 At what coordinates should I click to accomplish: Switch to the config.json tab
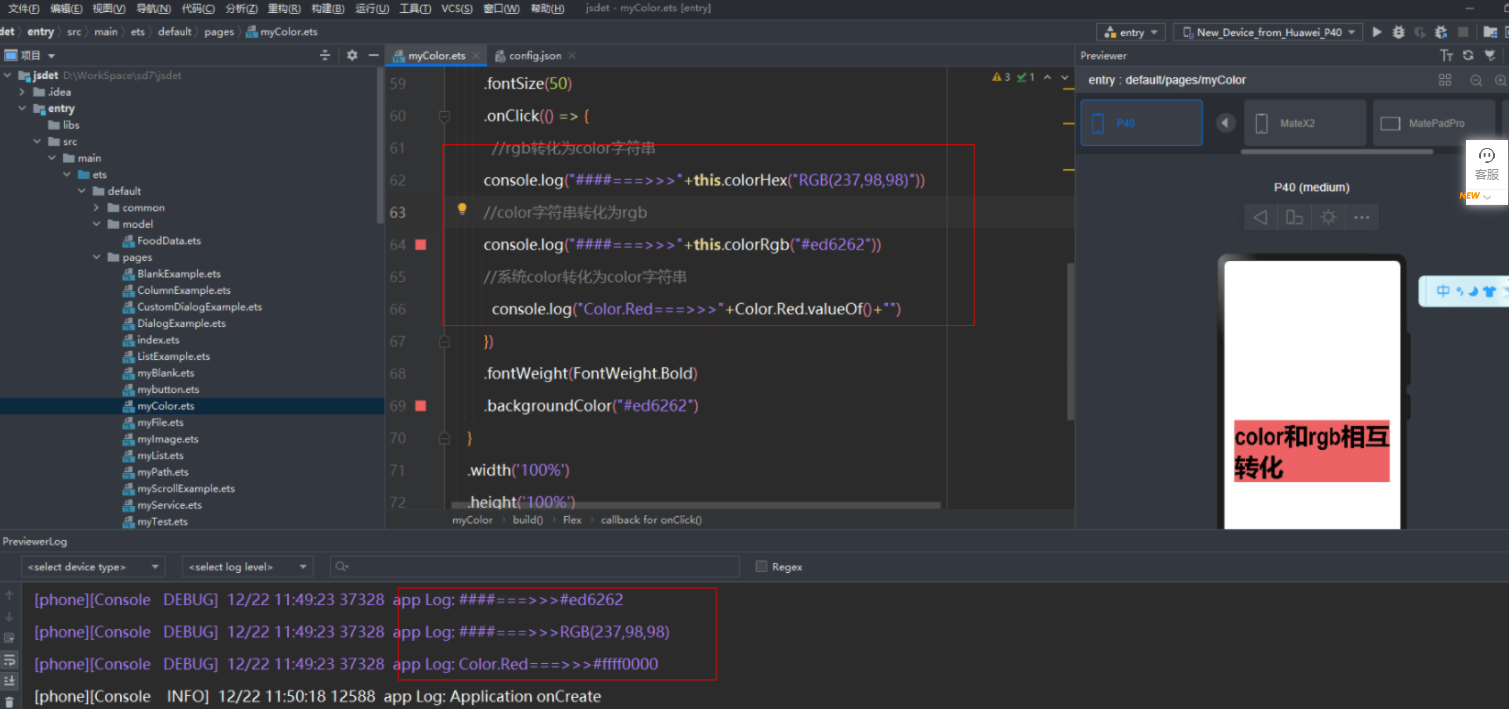535,56
